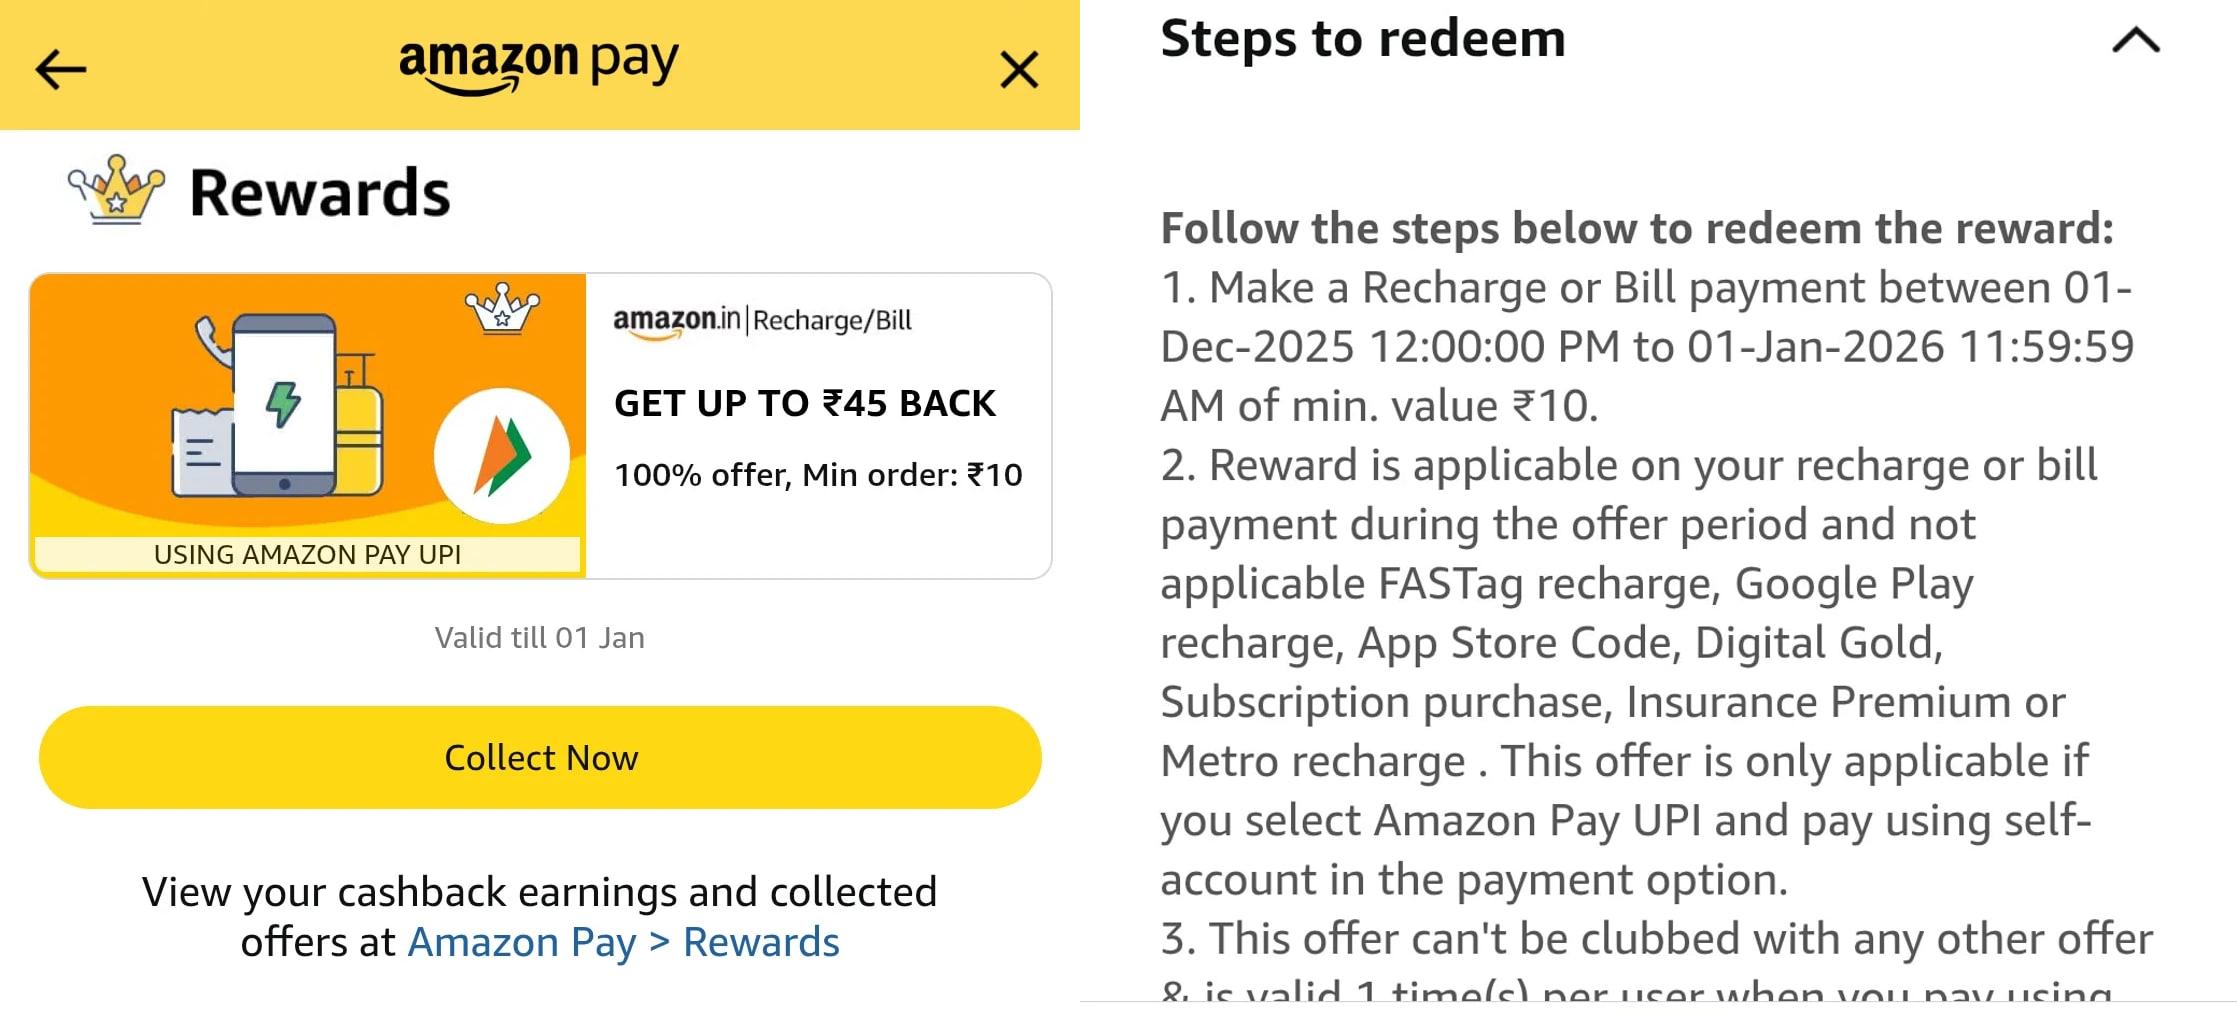Tap the USING AMAZON PAY UPI label

tap(307, 555)
